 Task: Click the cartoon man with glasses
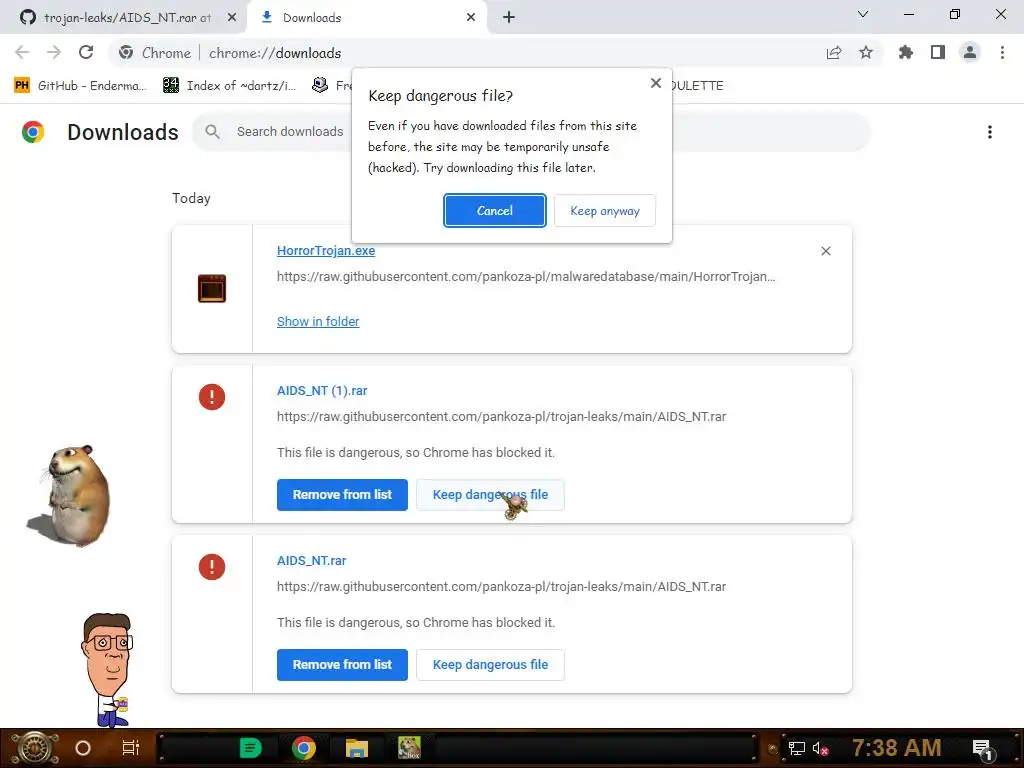point(108,670)
